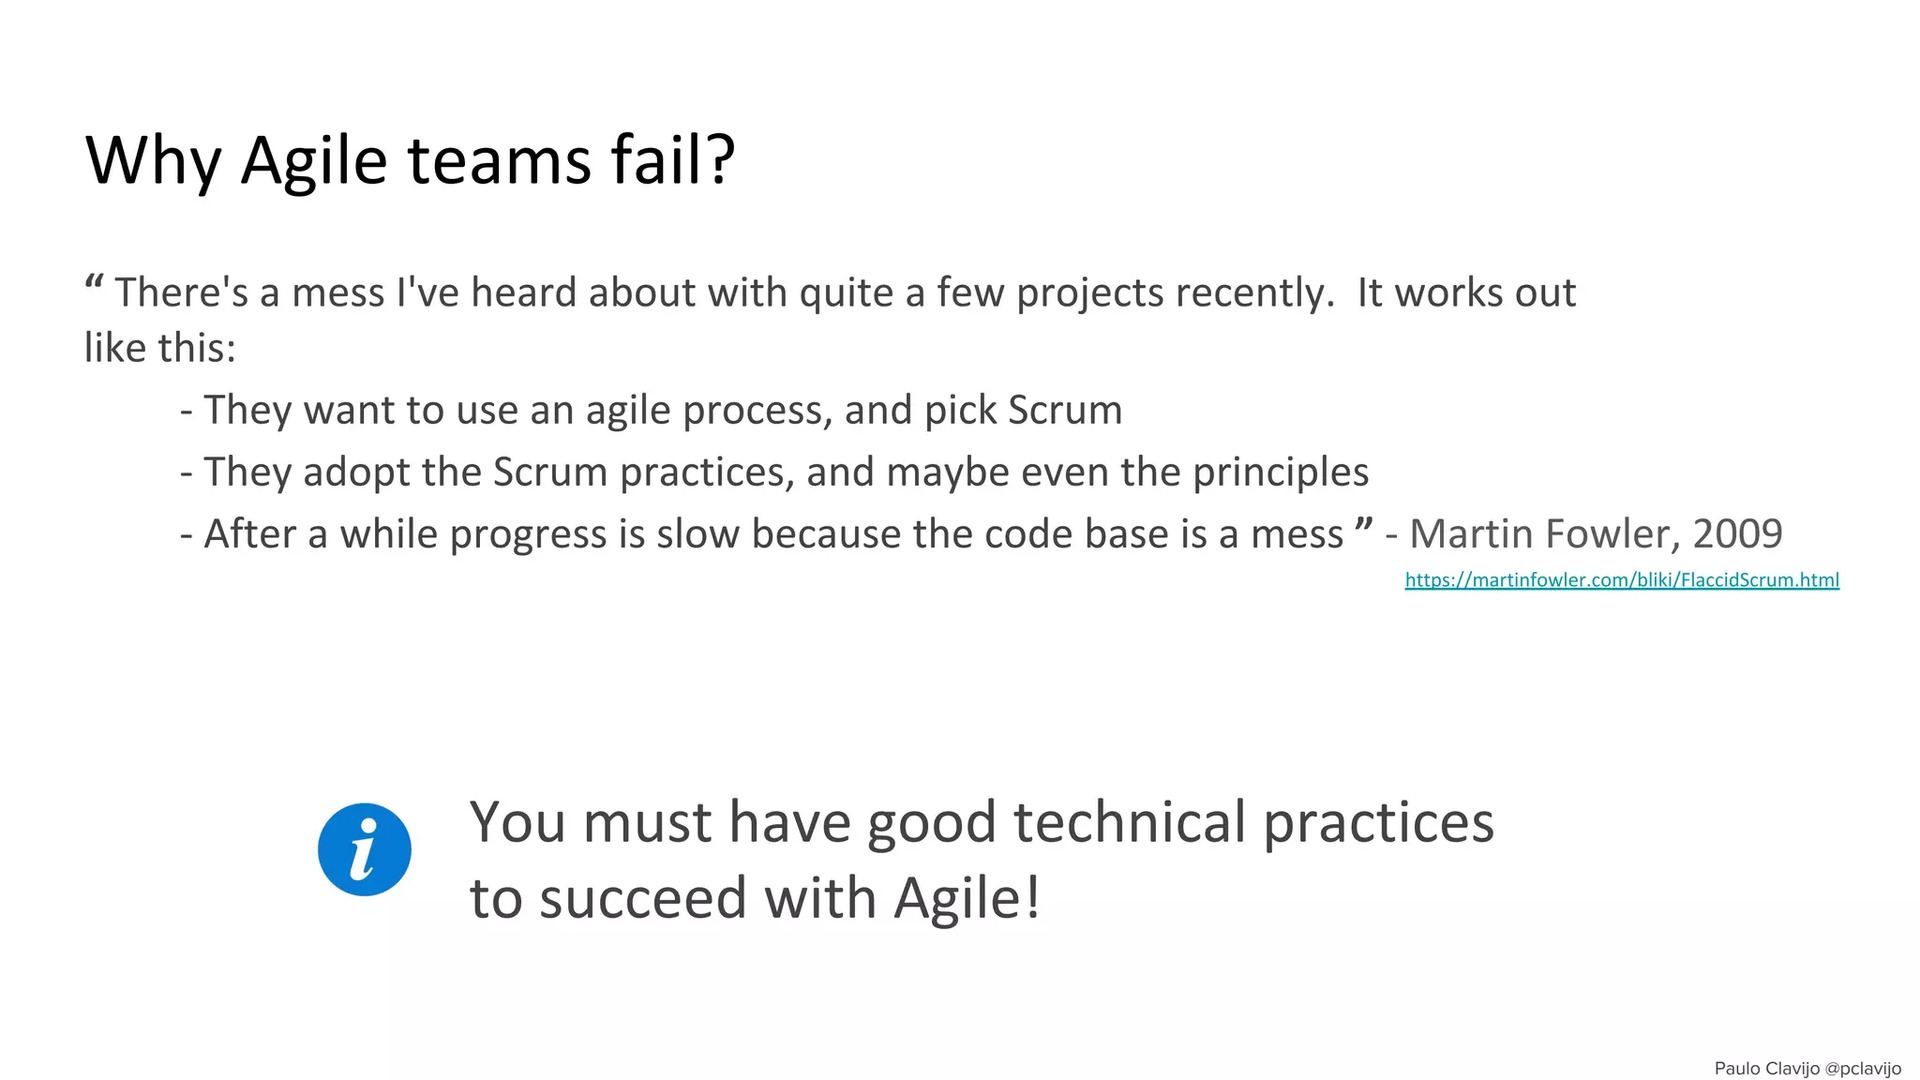
Task: Click the '@pclavijo' handle in the footer
Action: [1863, 1069]
